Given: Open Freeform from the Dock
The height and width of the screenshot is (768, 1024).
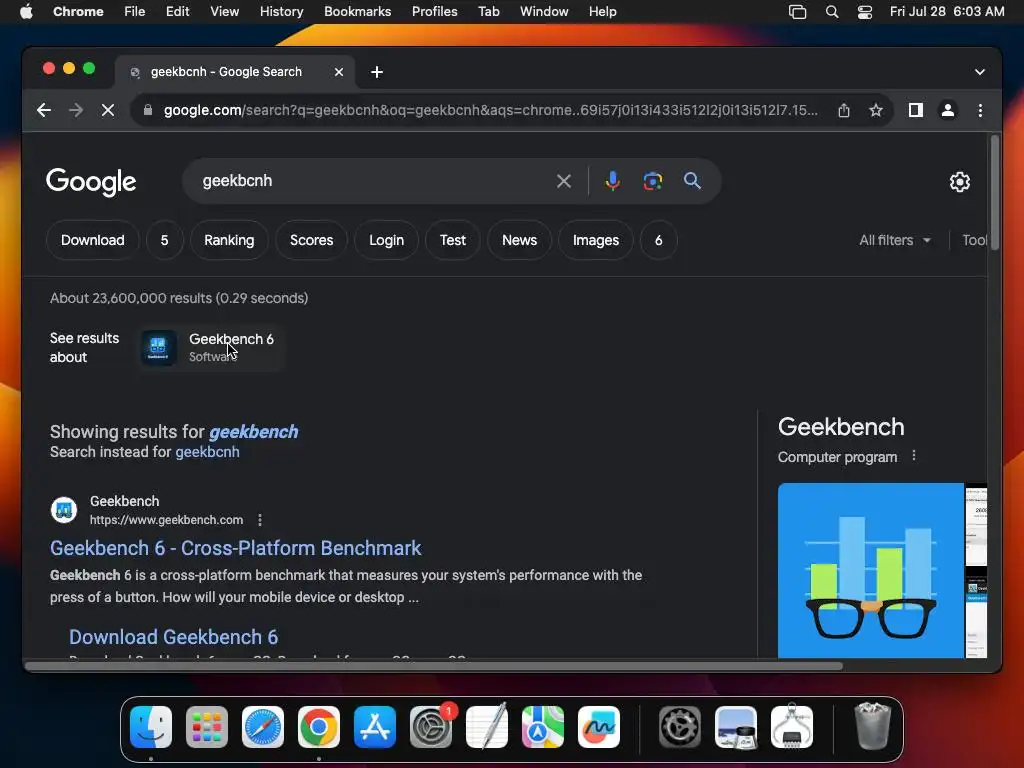Looking at the screenshot, I should point(599,727).
